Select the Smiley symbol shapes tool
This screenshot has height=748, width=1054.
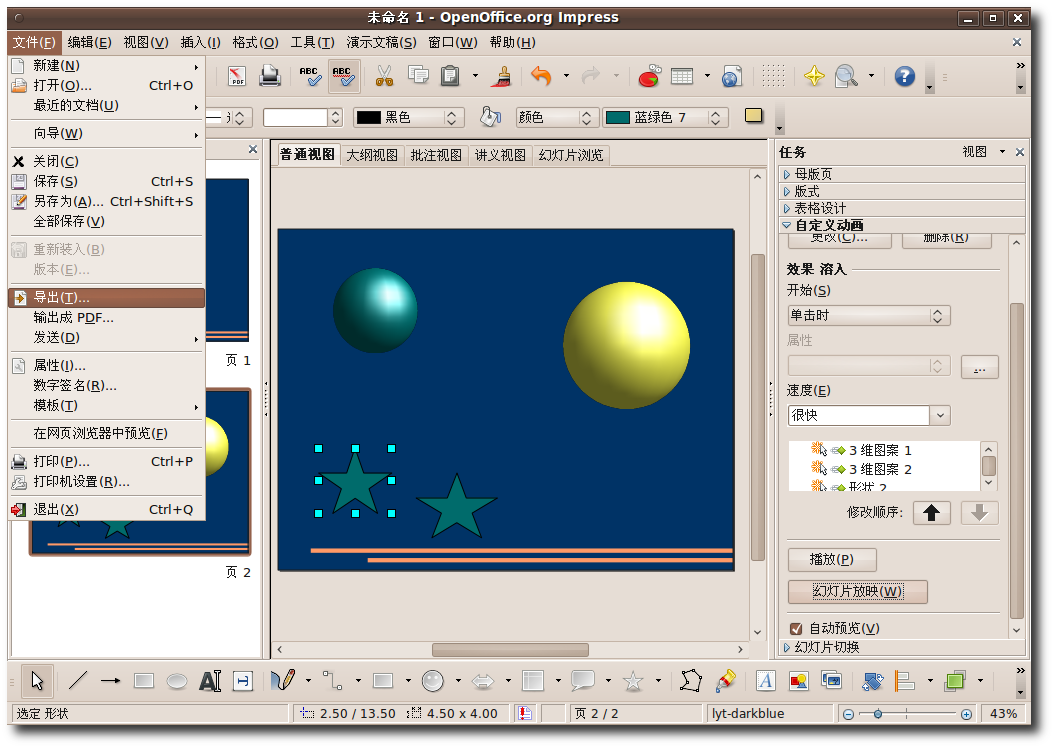433,681
